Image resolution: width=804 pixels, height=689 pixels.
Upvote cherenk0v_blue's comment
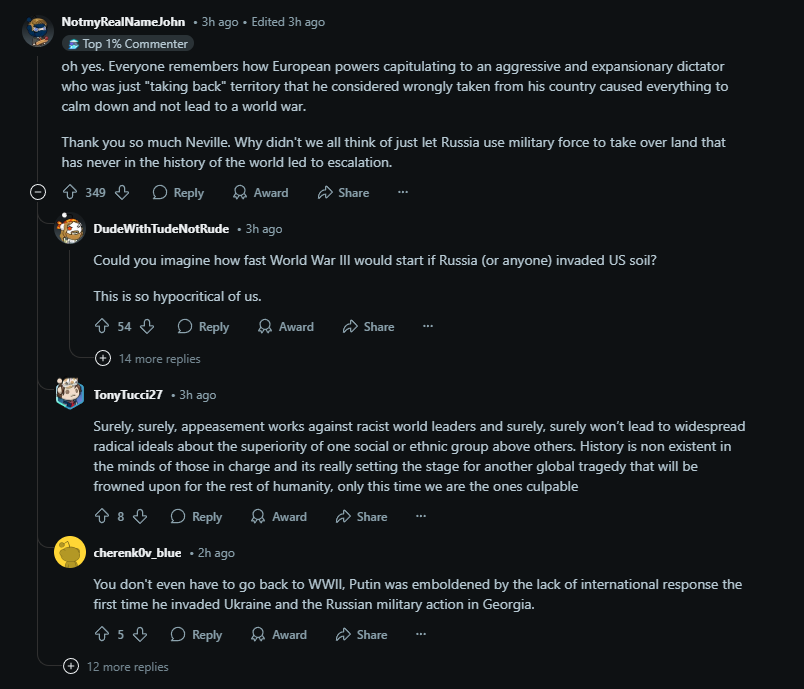[102, 634]
